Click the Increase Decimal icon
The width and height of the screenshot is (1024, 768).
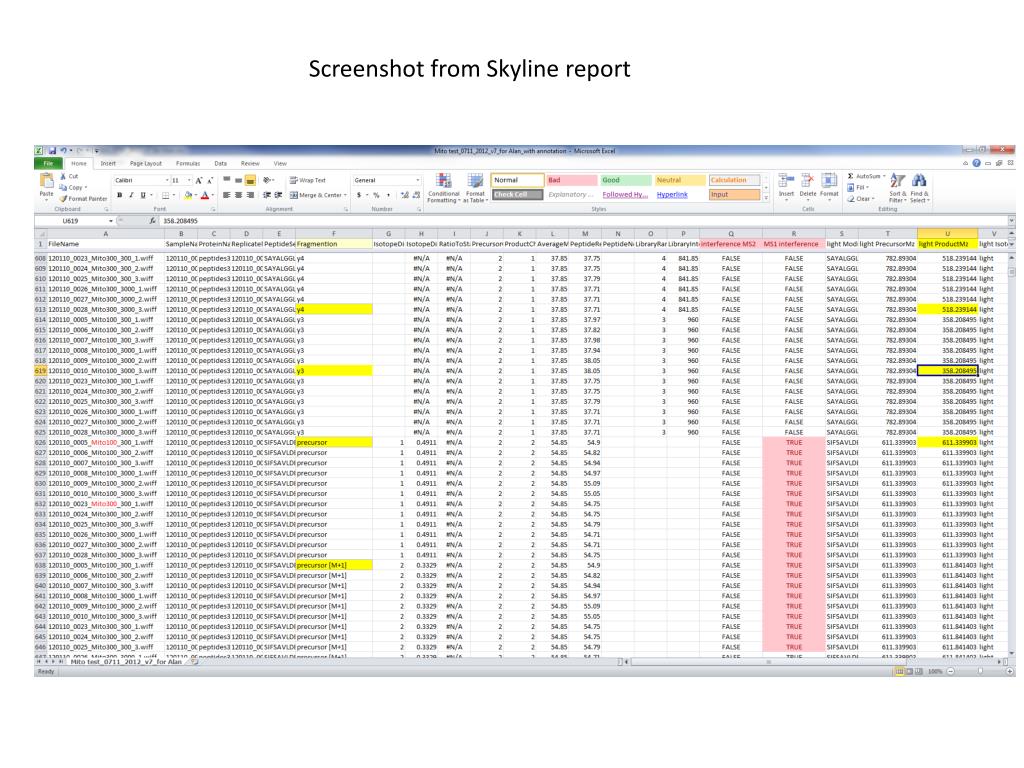[405, 195]
